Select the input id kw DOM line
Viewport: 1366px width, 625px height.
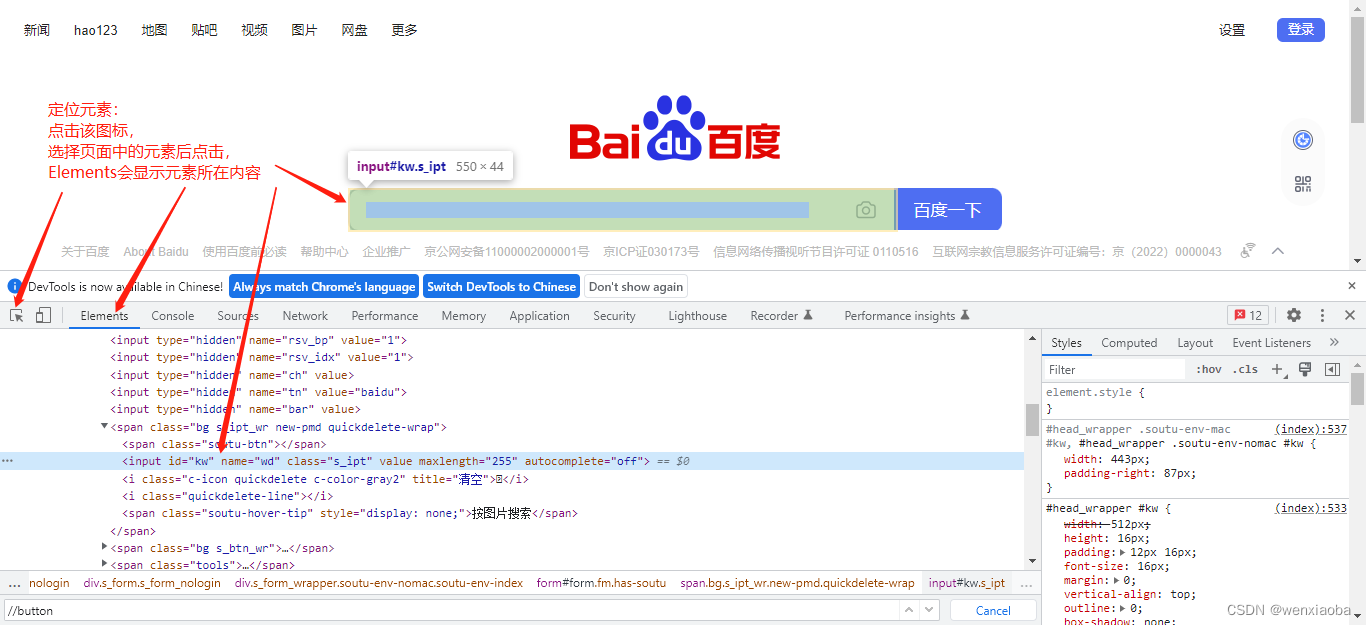[512, 461]
